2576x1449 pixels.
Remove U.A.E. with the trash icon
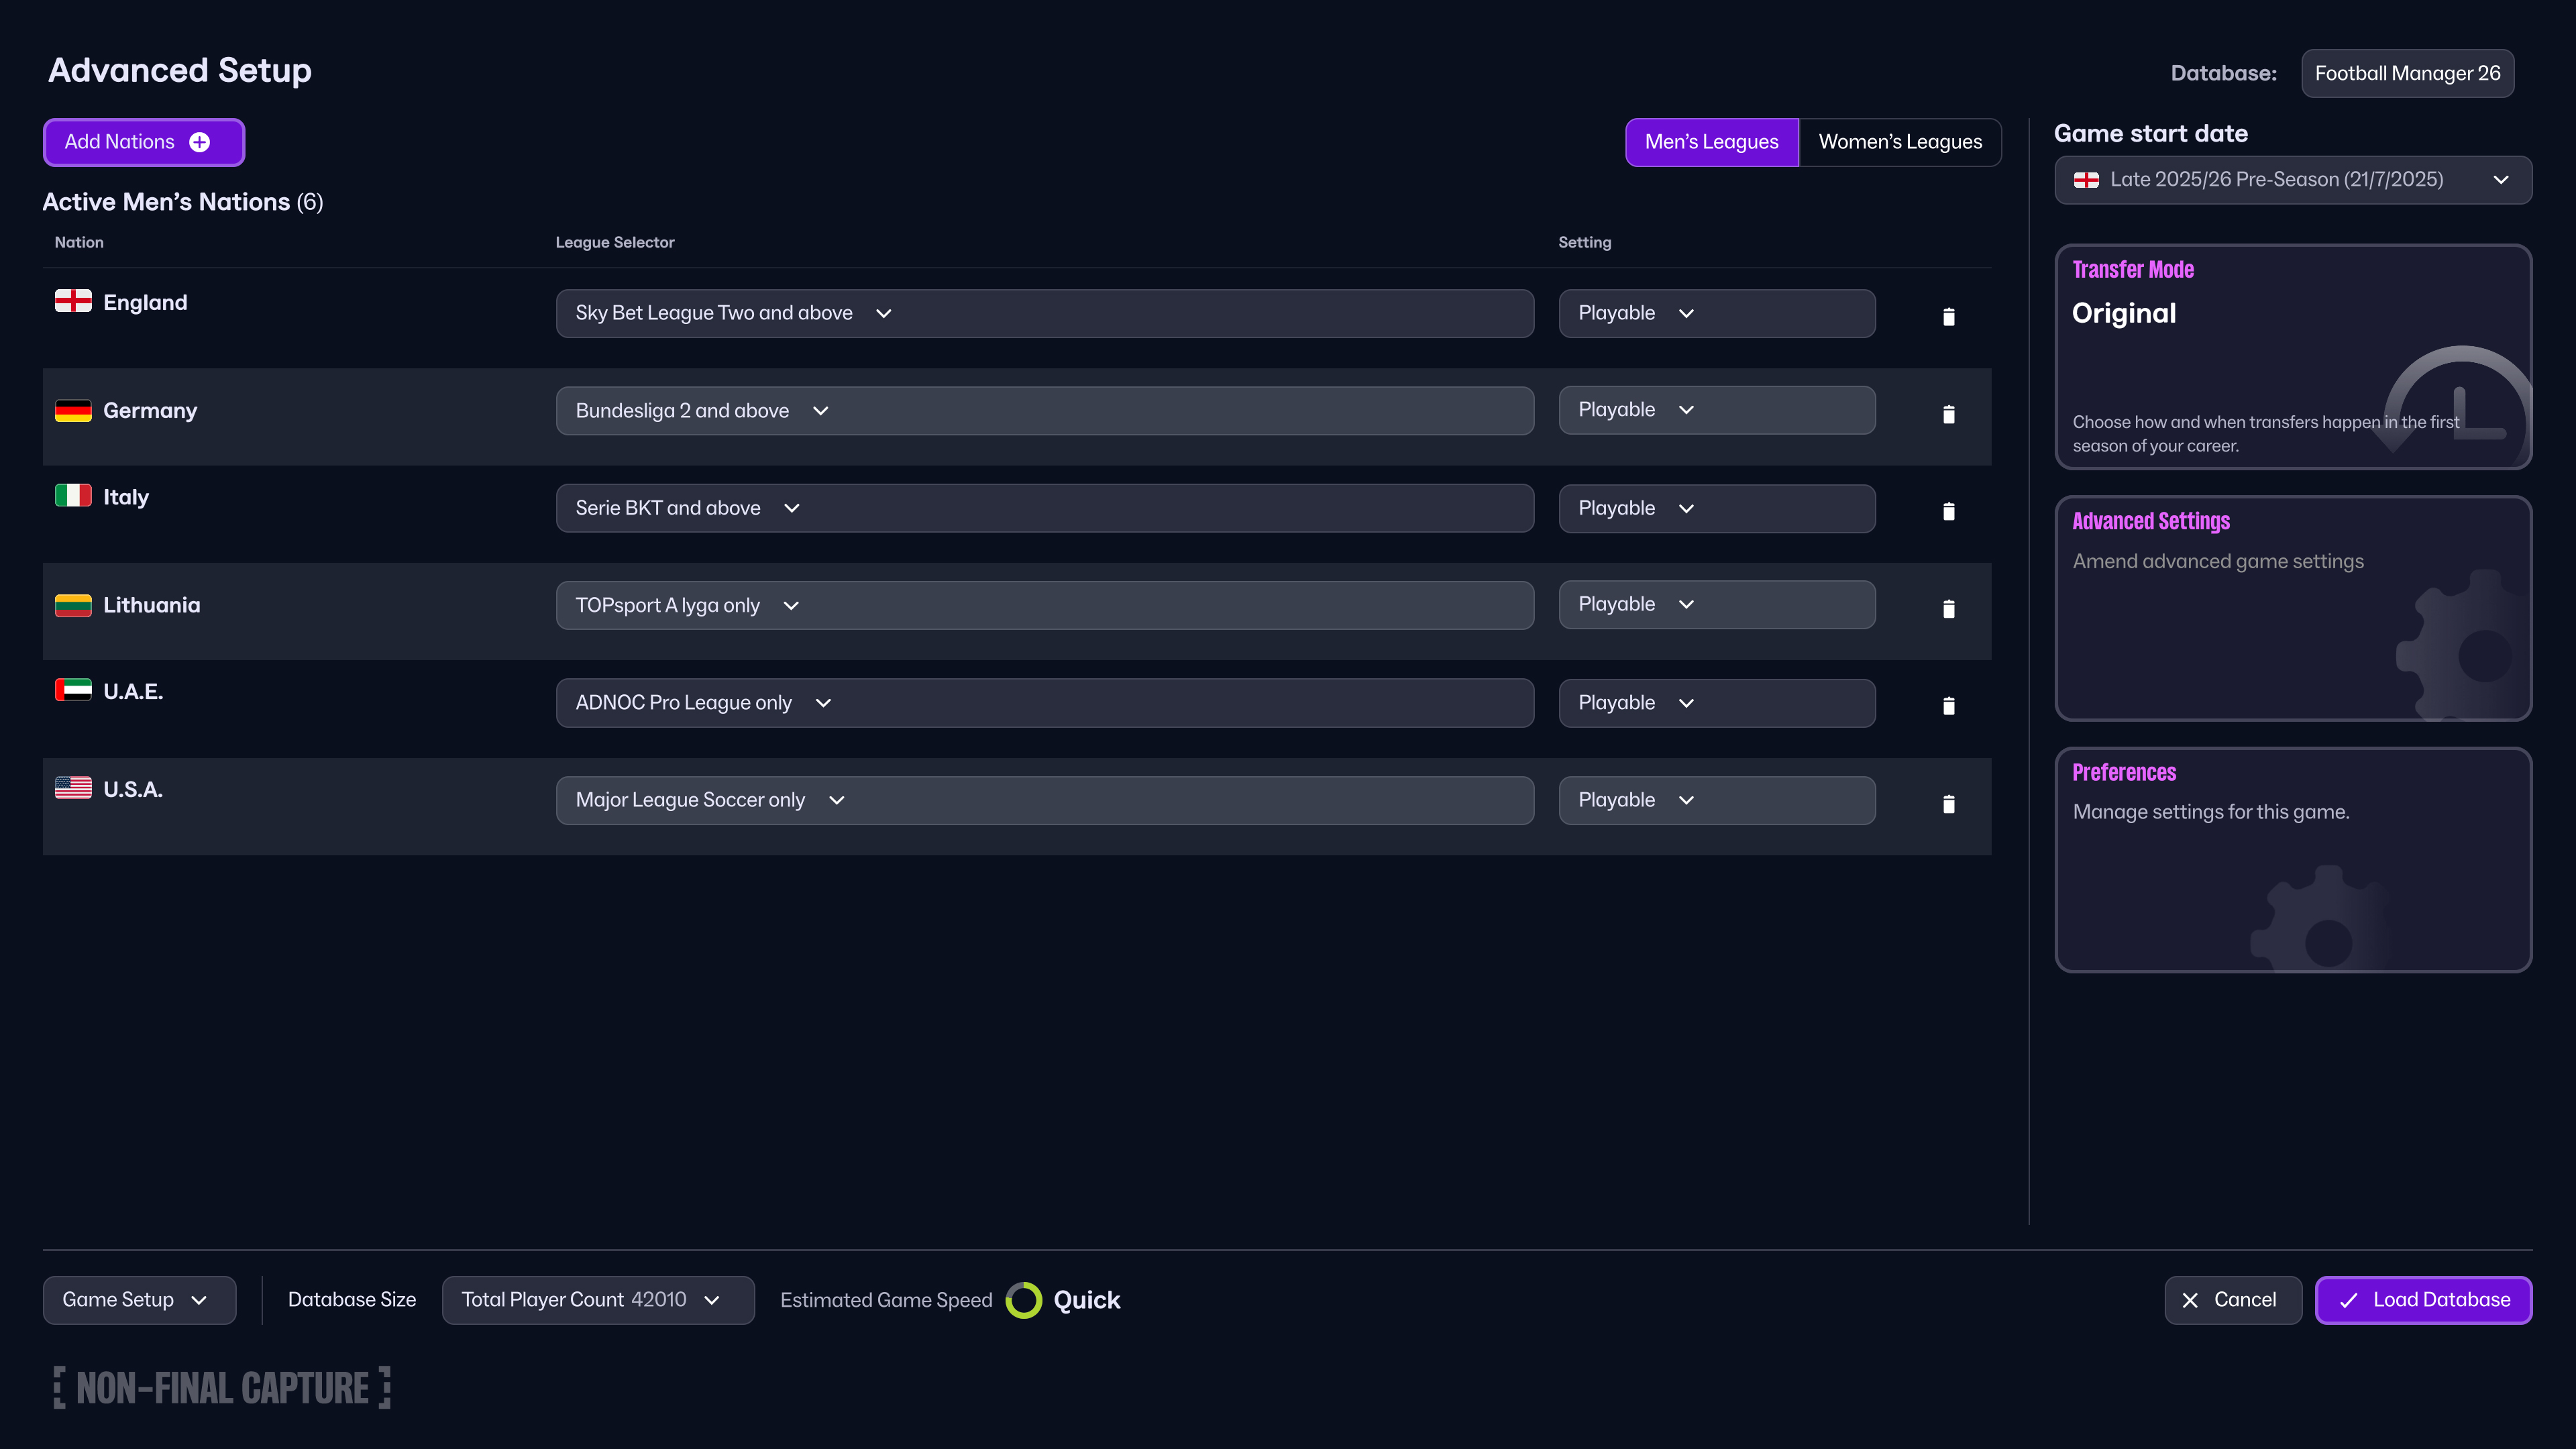pos(1948,706)
